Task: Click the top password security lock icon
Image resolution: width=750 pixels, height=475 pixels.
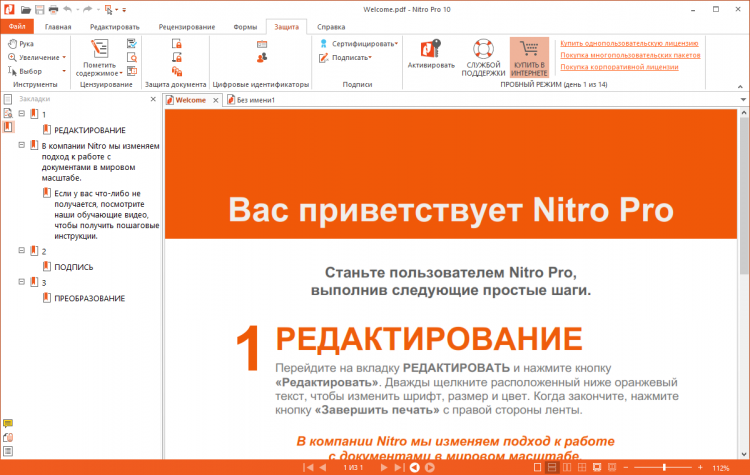Action: (176, 44)
